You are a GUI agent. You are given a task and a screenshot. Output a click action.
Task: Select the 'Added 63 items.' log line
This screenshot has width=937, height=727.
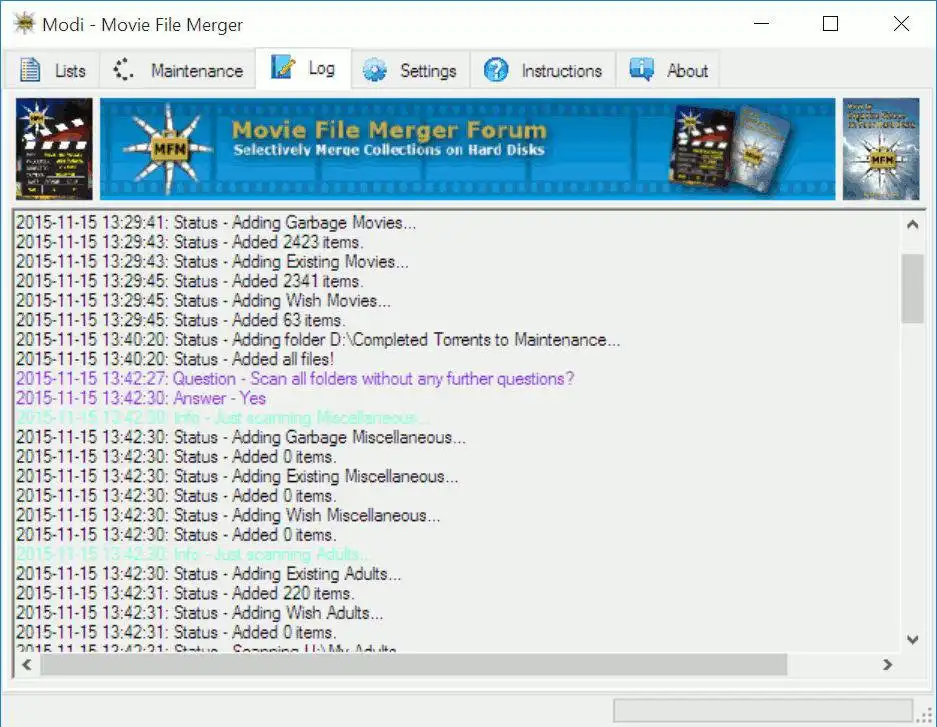180,320
